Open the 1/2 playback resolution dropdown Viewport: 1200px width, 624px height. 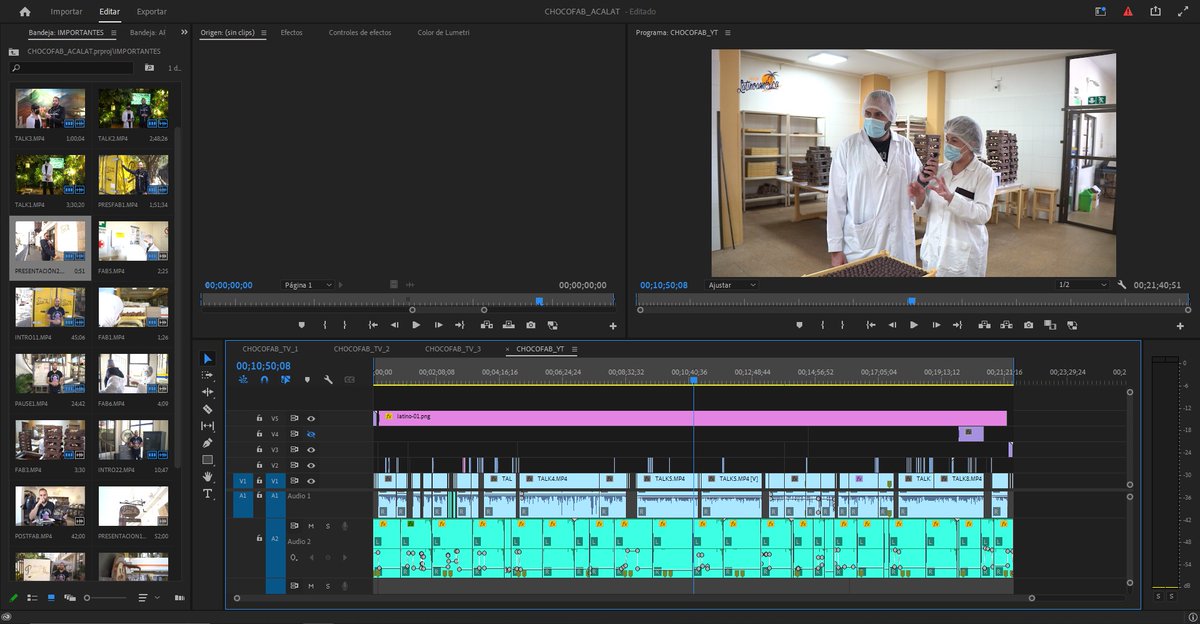1082,285
